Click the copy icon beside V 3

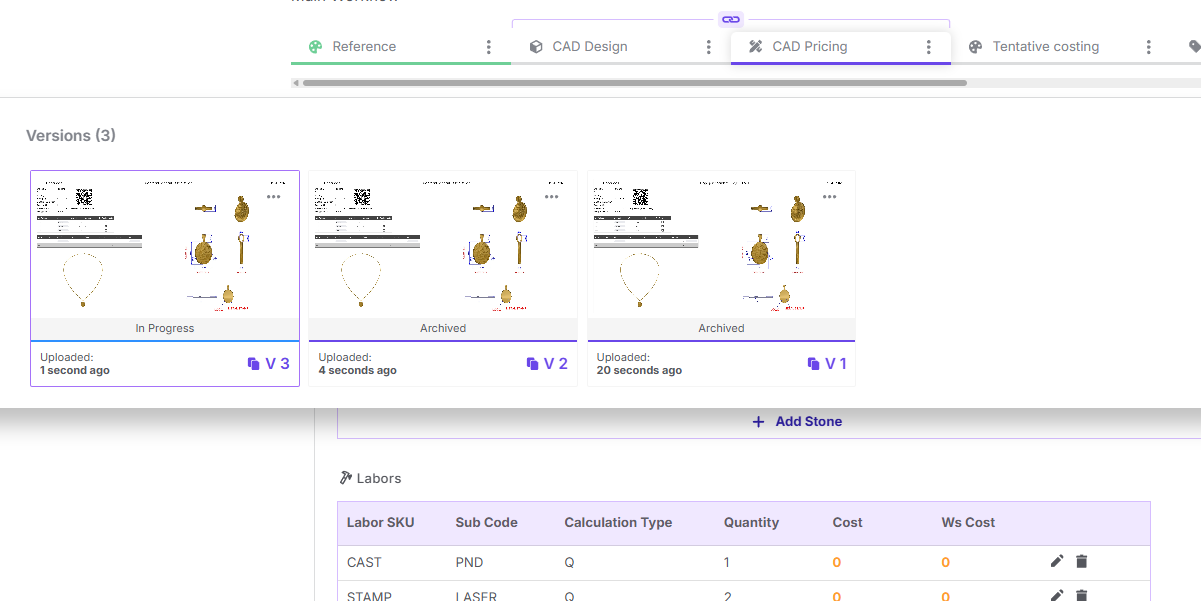254,364
